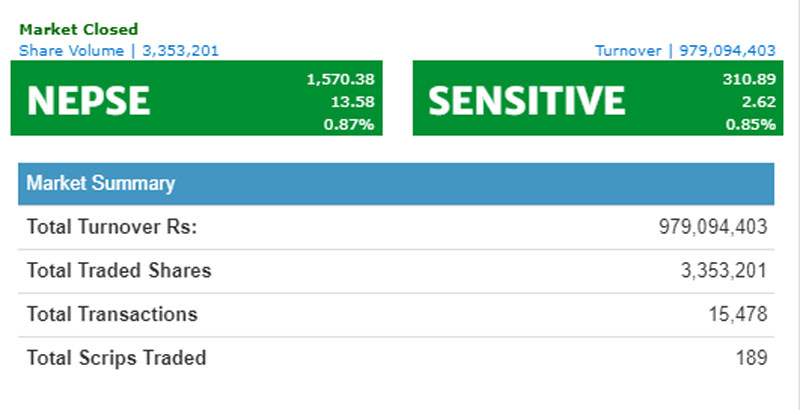
Task: Select the Total Transactions row label
Action: coord(112,314)
